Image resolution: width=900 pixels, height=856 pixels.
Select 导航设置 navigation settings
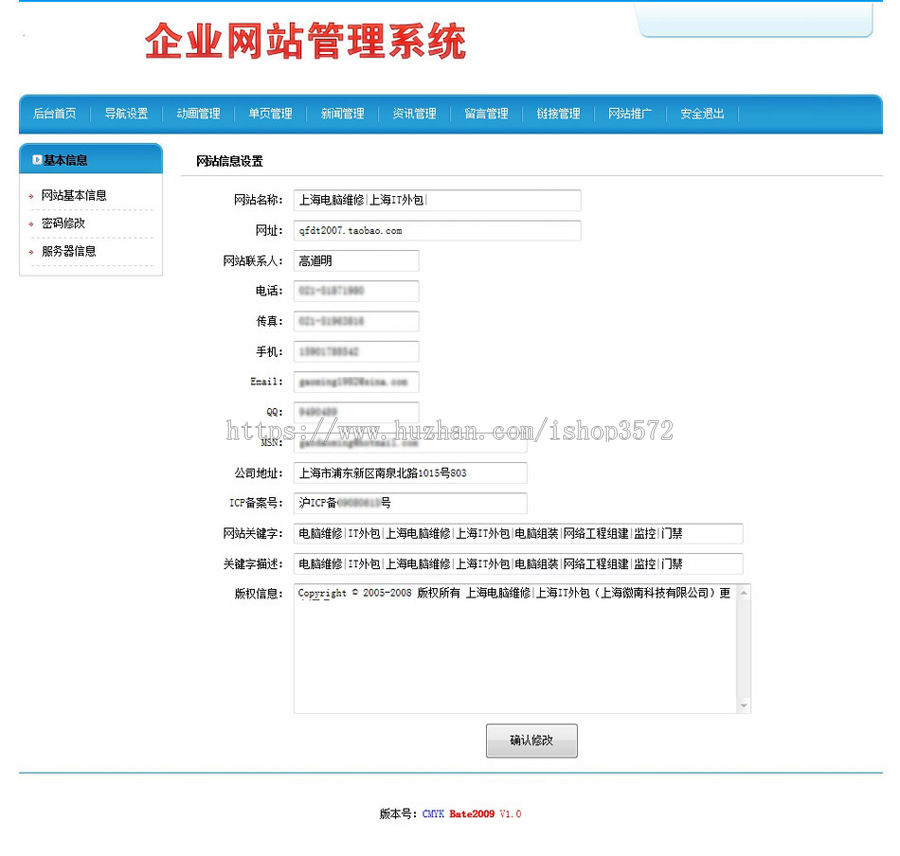coord(126,113)
